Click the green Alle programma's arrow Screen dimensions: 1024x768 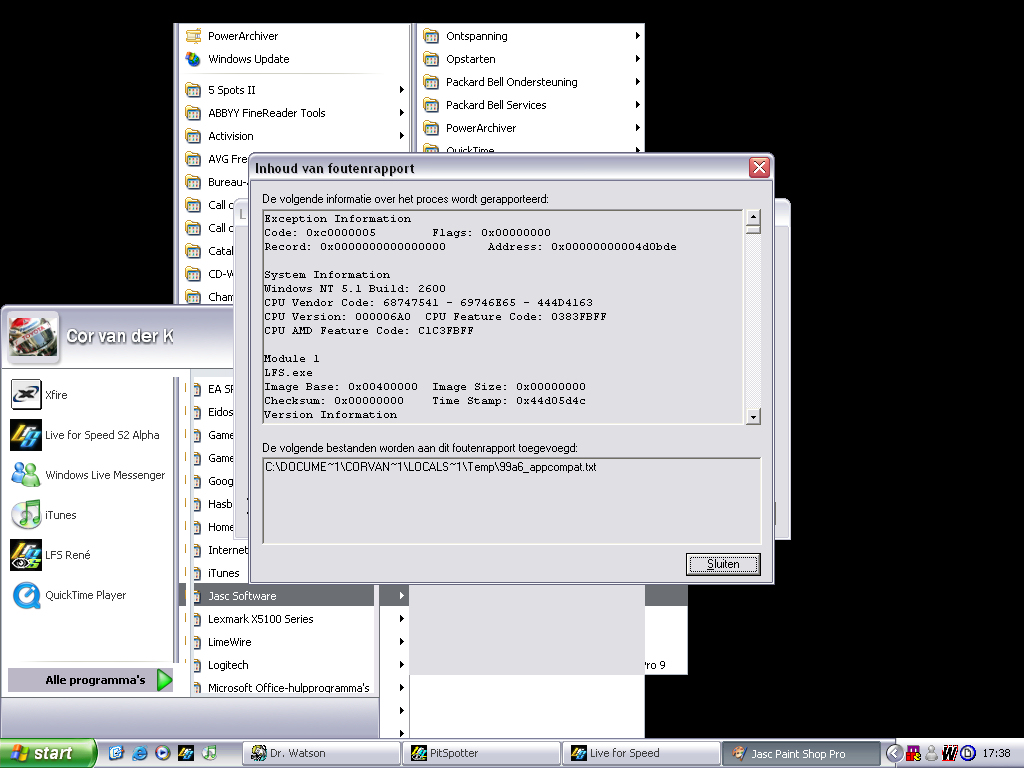(x=165, y=680)
